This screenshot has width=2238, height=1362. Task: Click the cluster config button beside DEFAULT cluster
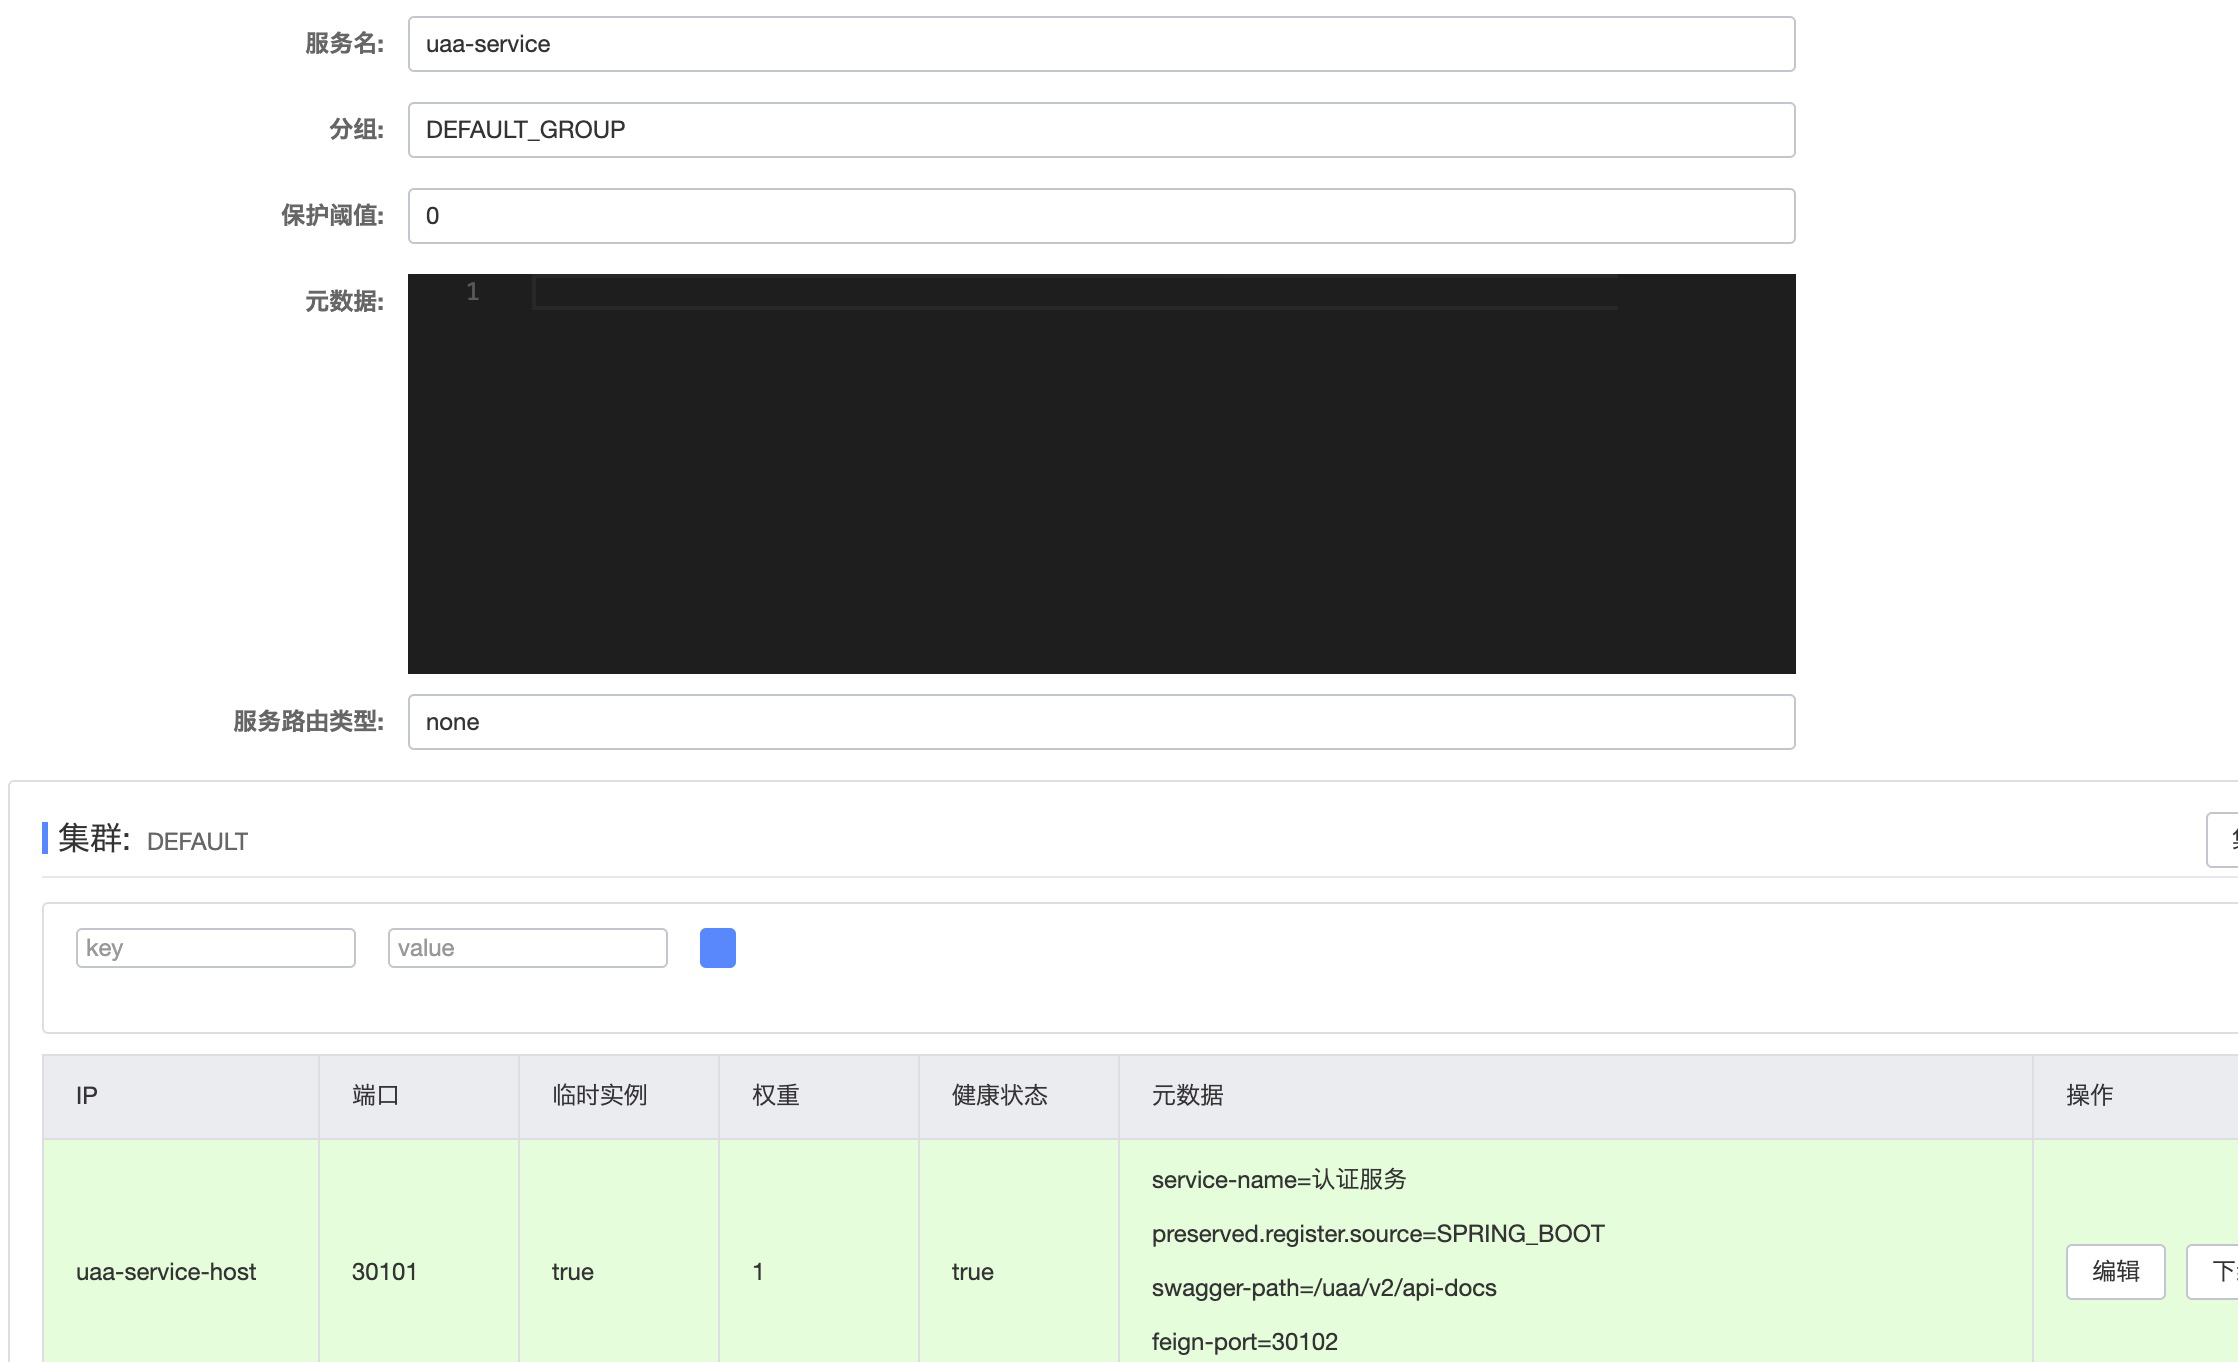[2224, 840]
